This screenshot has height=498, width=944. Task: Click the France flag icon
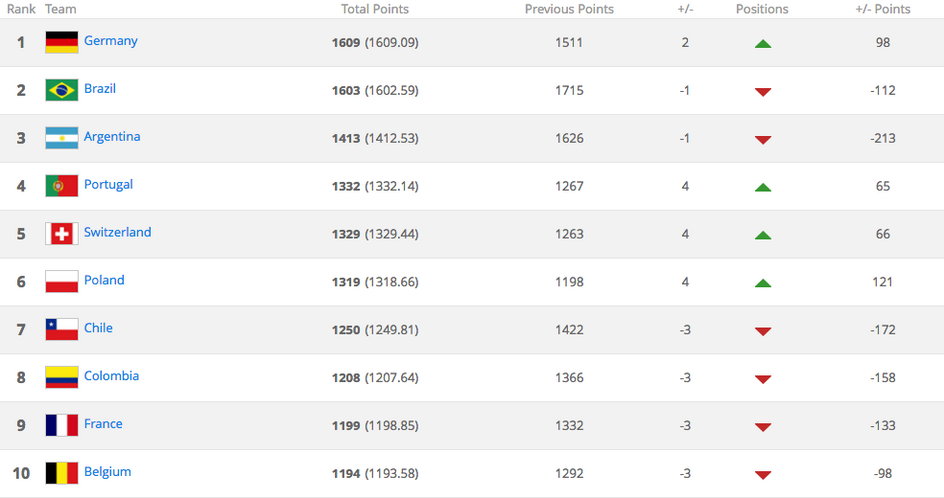(61, 425)
